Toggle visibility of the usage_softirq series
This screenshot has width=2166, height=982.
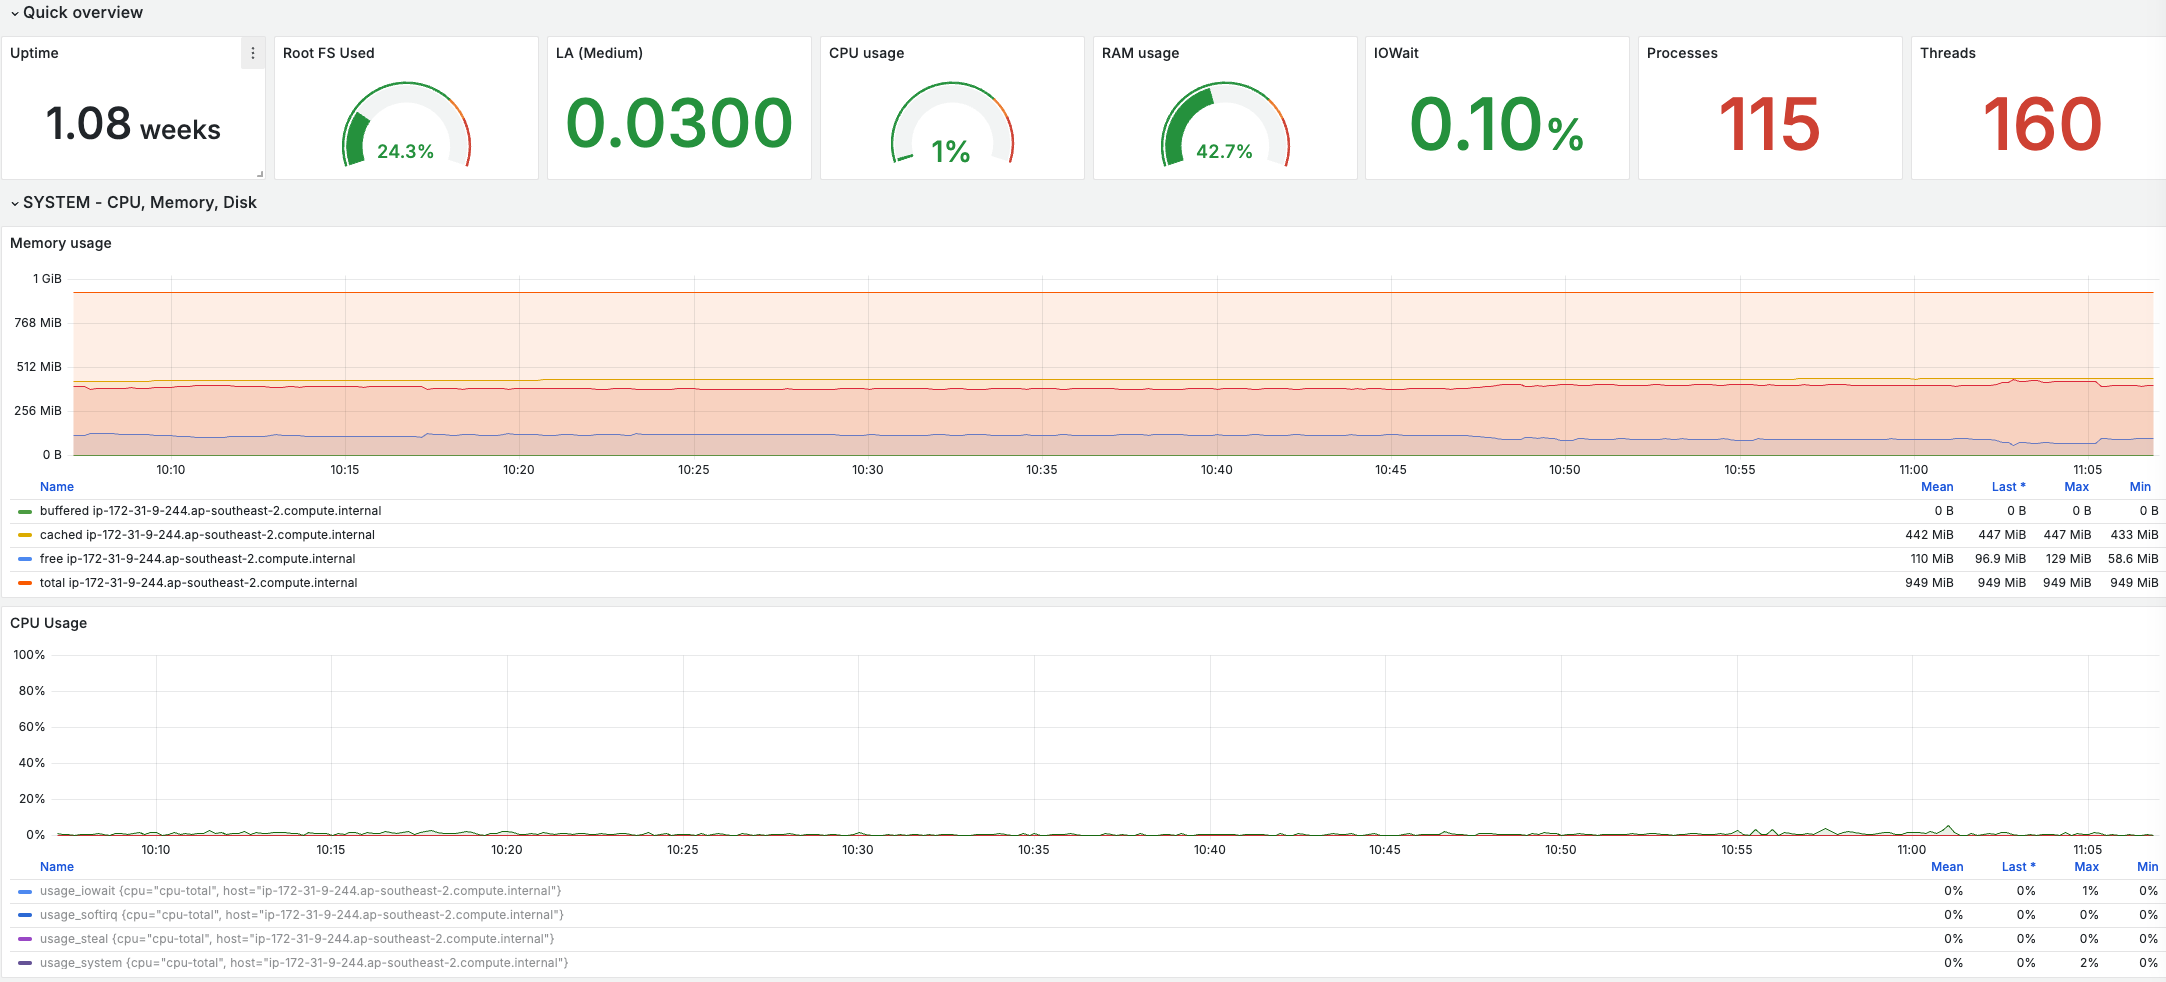[x=302, y=915]
